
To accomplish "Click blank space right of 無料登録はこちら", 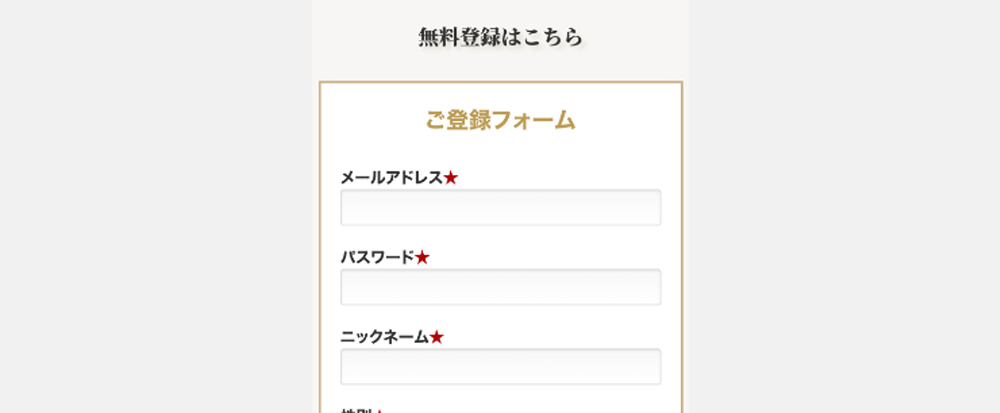I will 638,38.
